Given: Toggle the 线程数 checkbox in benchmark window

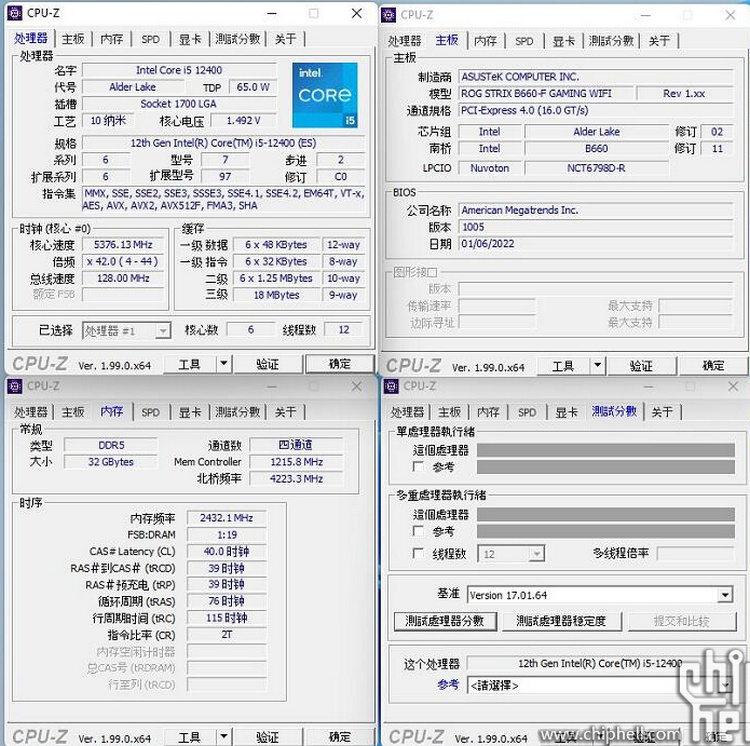Looking at the screenshot, I should pos(419,553).
